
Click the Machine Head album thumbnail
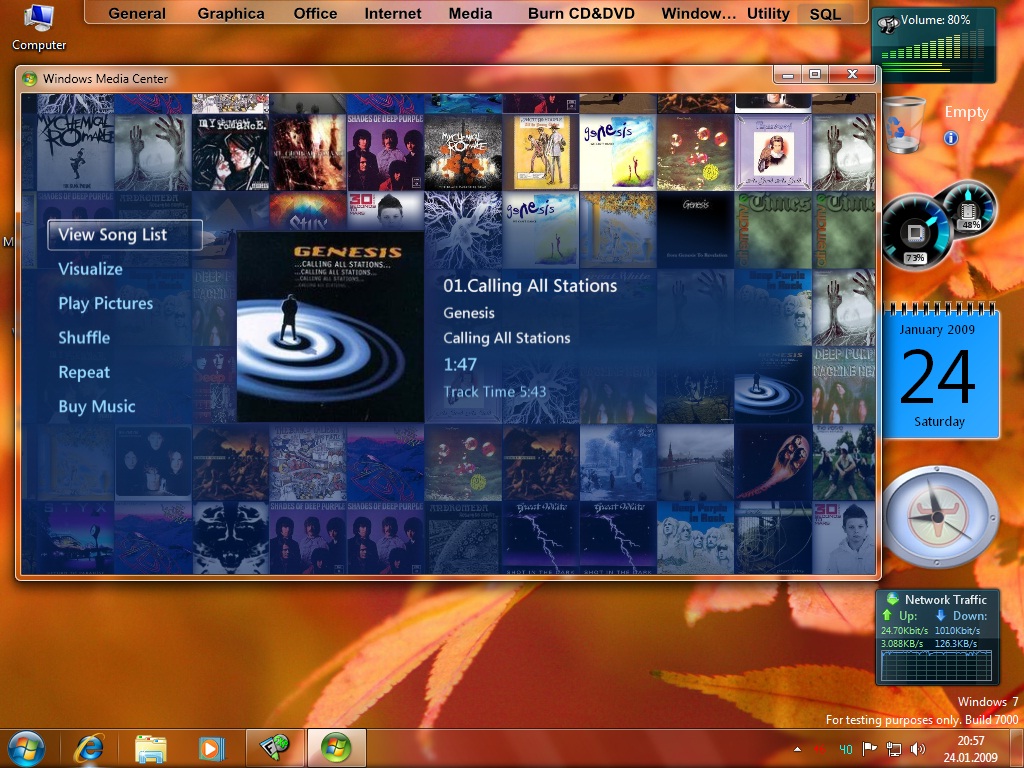click(844, 385)
